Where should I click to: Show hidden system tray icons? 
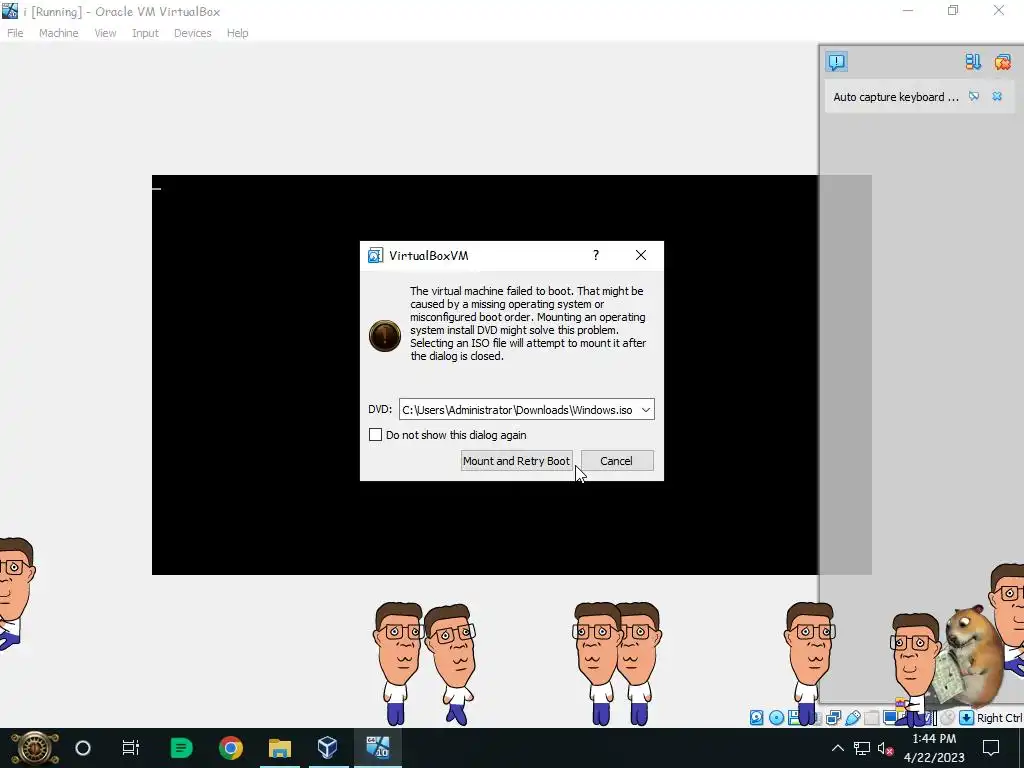[x=837, y=748]
